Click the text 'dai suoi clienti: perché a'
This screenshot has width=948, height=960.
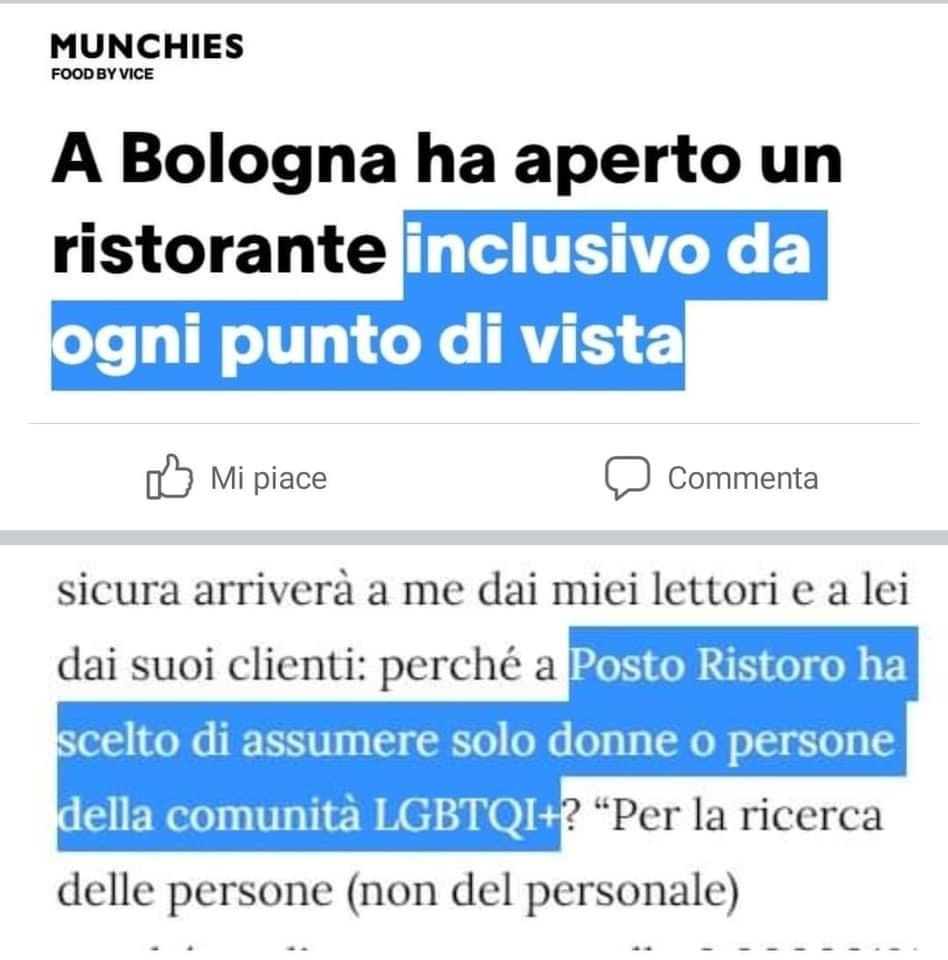(x=306, y=665)
